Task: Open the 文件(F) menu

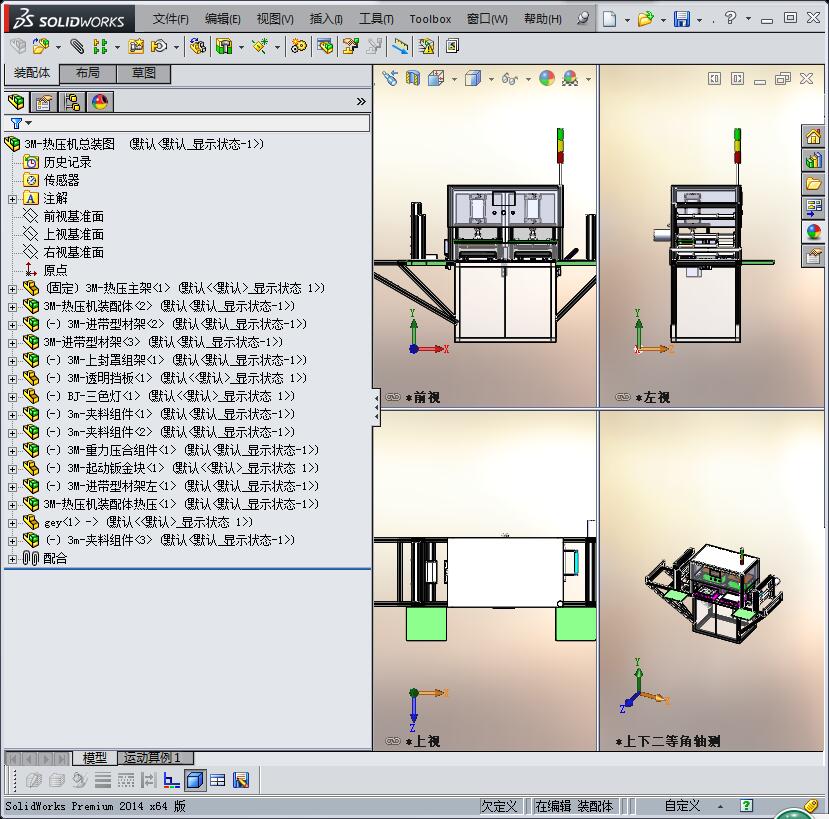Action: [x=170, y=19]
